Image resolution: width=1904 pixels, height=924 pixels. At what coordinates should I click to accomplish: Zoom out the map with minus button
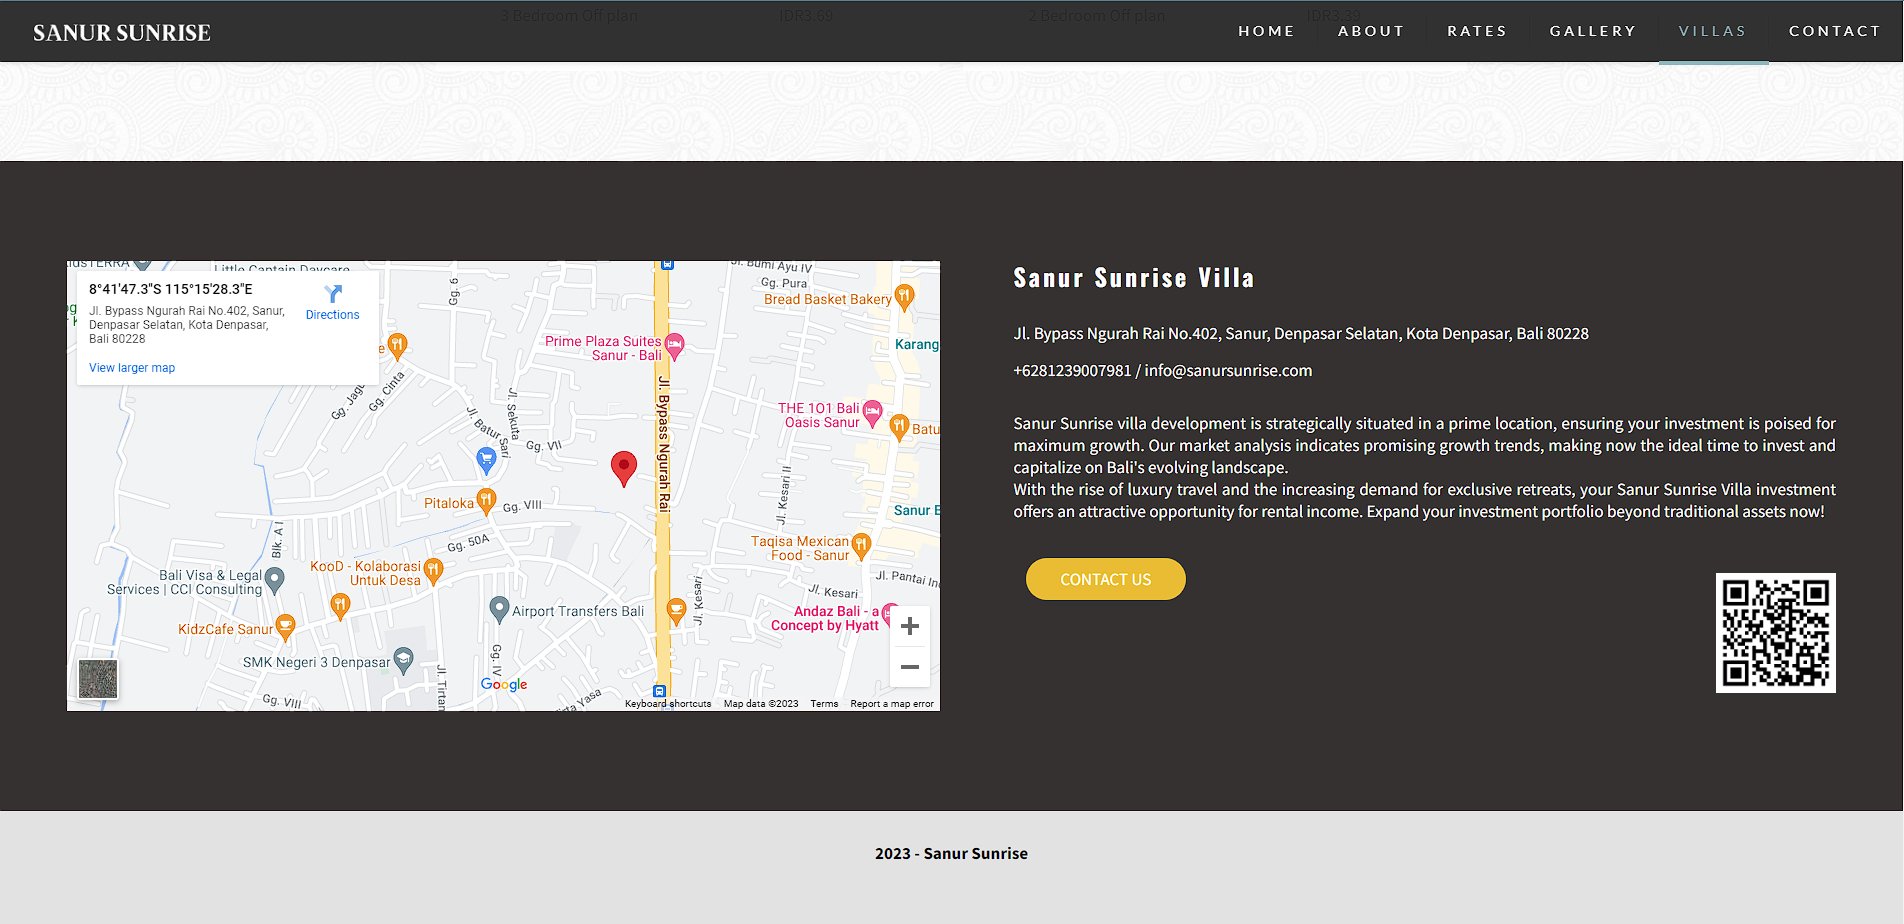tap(909, 667)
